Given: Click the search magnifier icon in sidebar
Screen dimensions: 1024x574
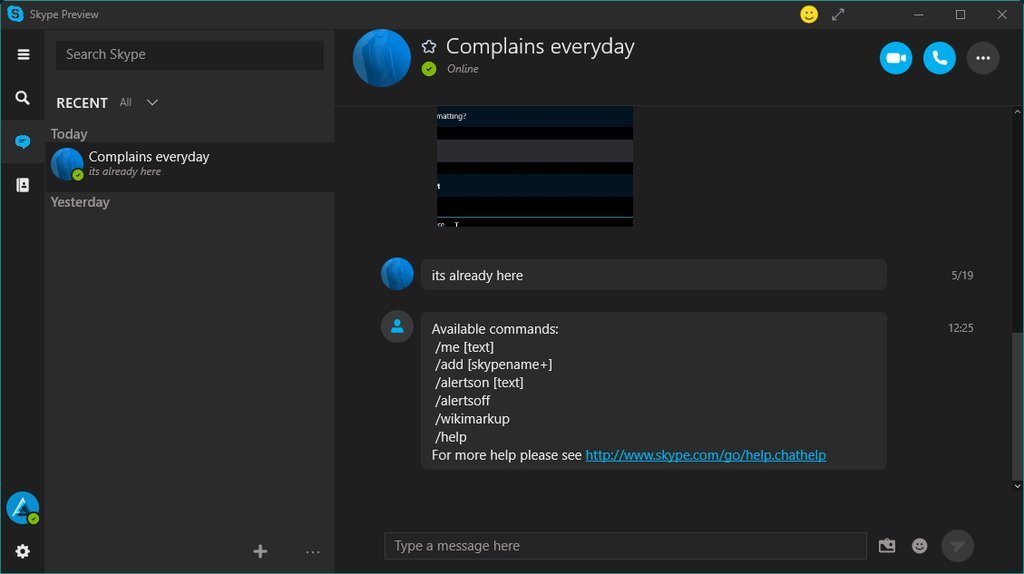Looking at the screenshot, I should (23, 98).
